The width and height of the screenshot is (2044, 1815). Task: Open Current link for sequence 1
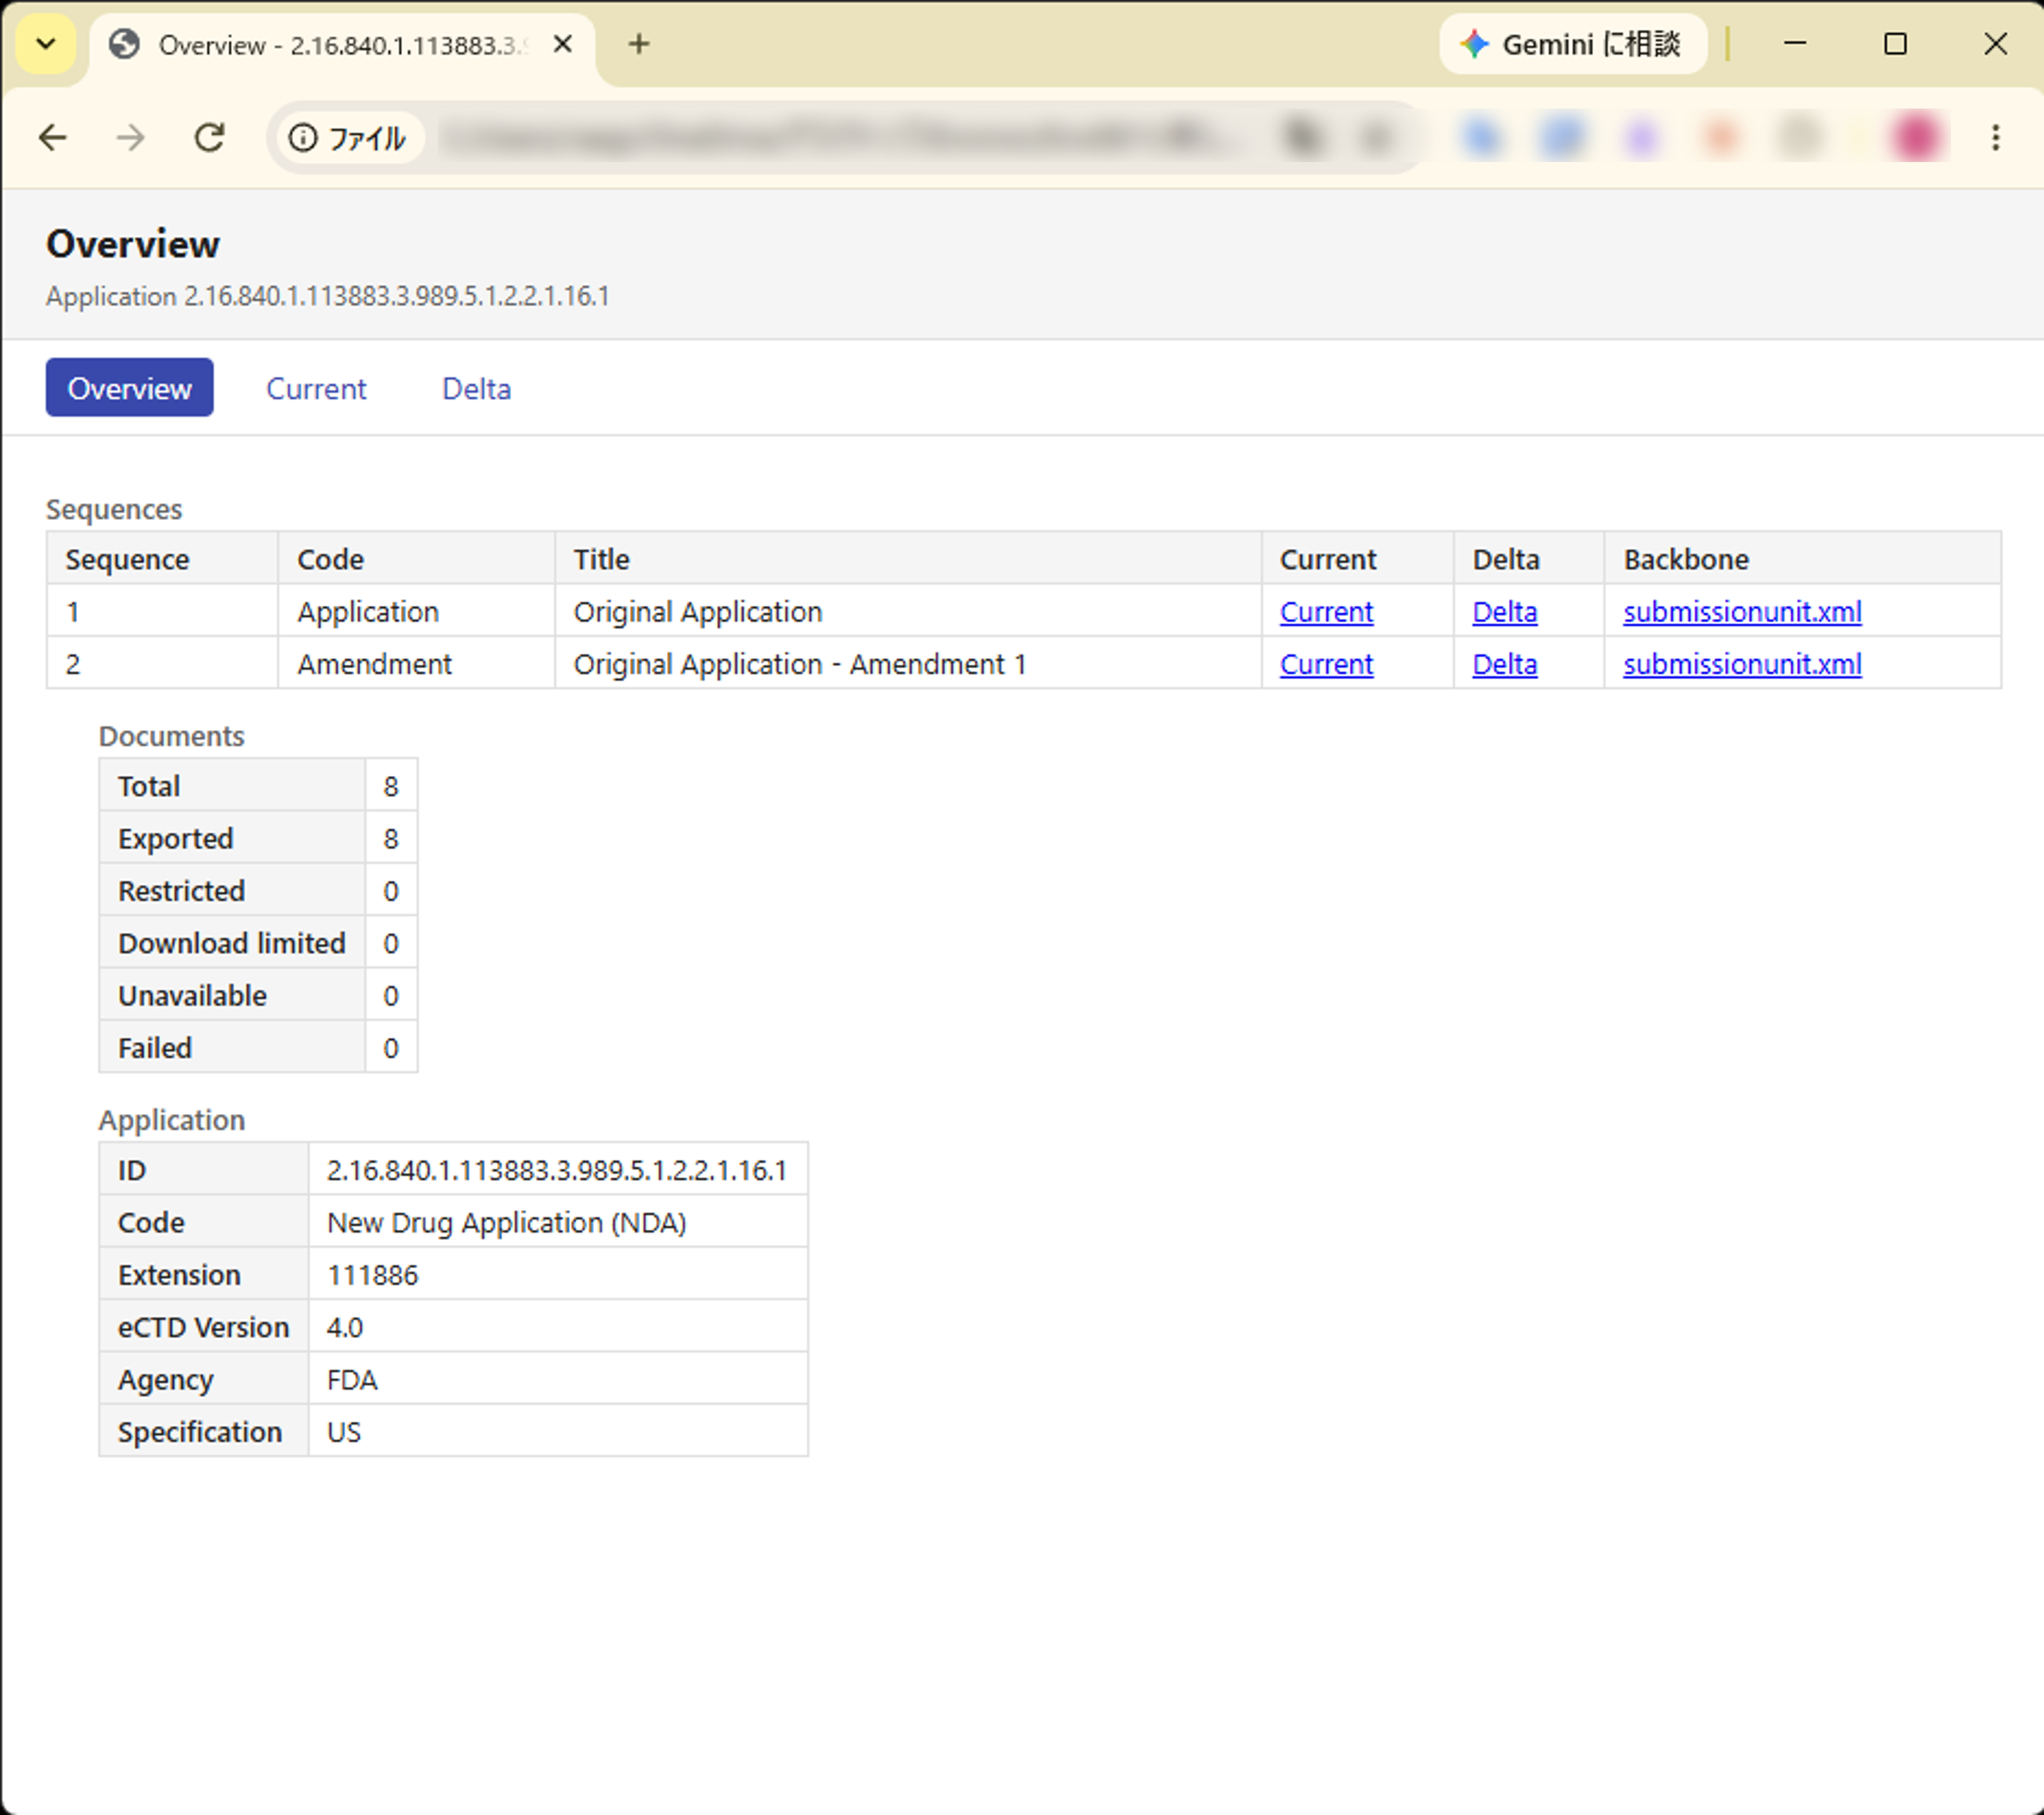pos(1326,612)
